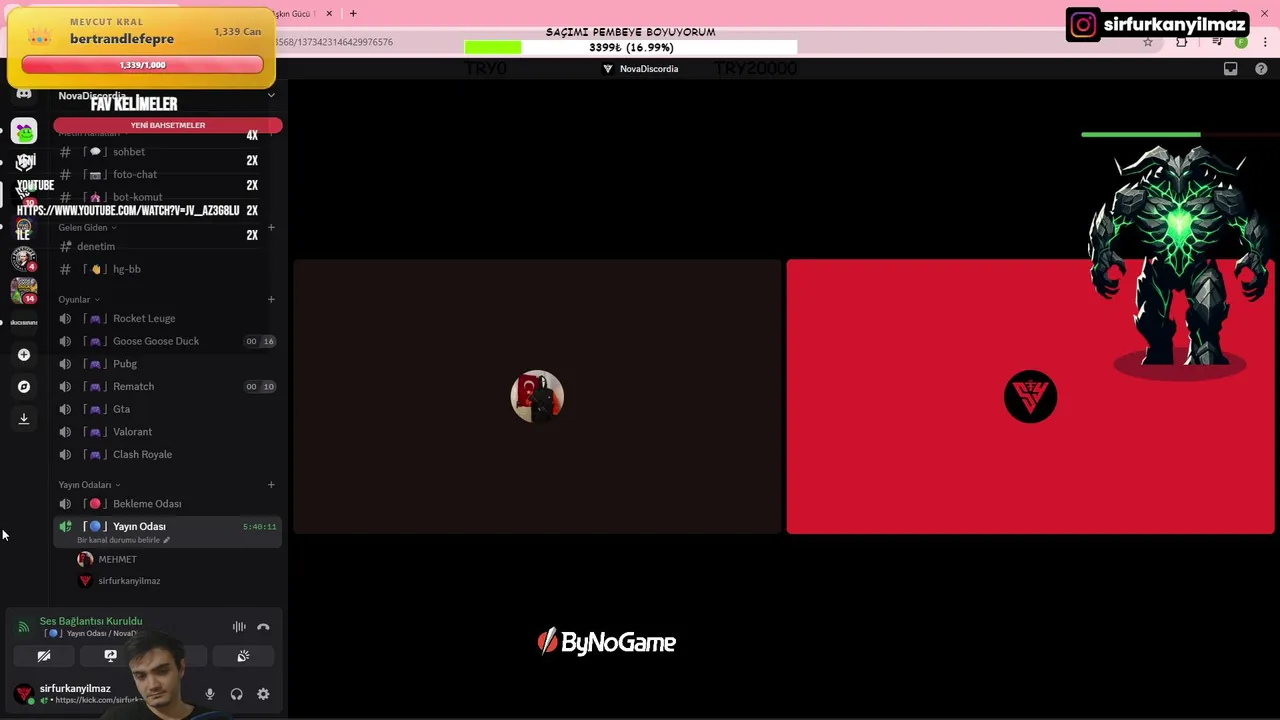Bookmark the page with the star icon

(1148, 42)
